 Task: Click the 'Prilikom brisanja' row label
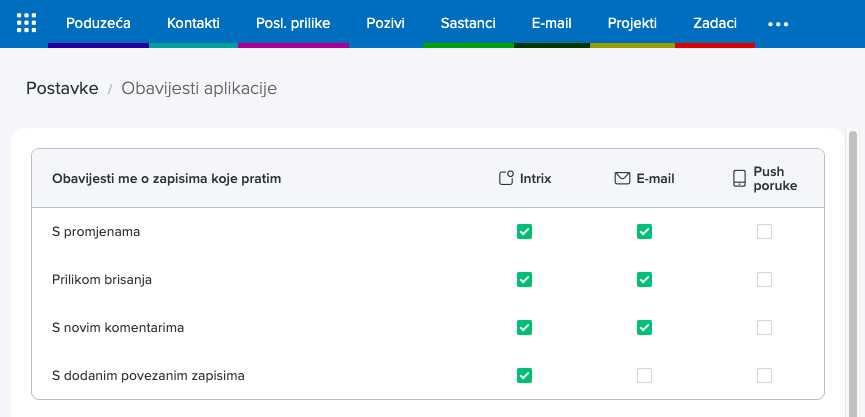[102, 280]
